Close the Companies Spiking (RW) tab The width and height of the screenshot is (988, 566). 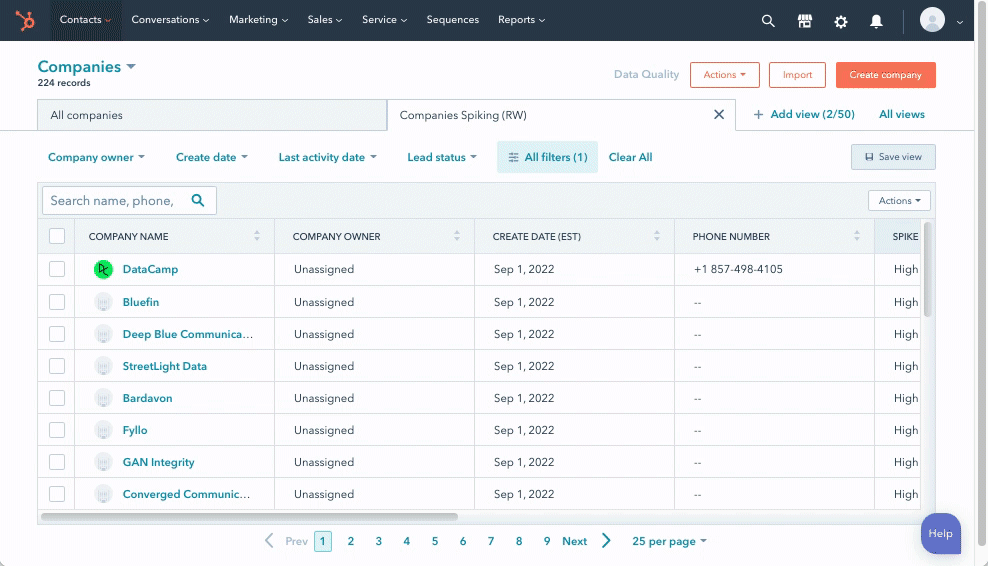point(719,115)
